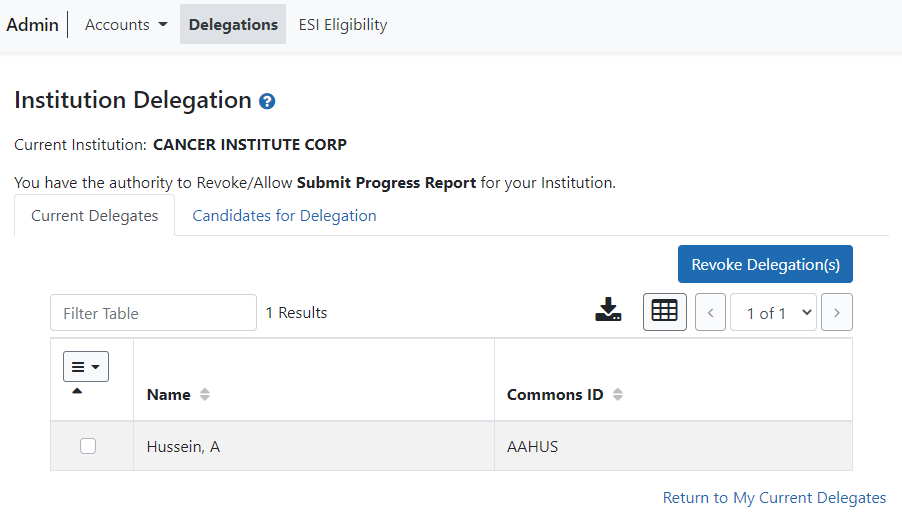This screenshot has width=902, height=517.
Task: Sort table by Name column arrows
Action: 205,395
